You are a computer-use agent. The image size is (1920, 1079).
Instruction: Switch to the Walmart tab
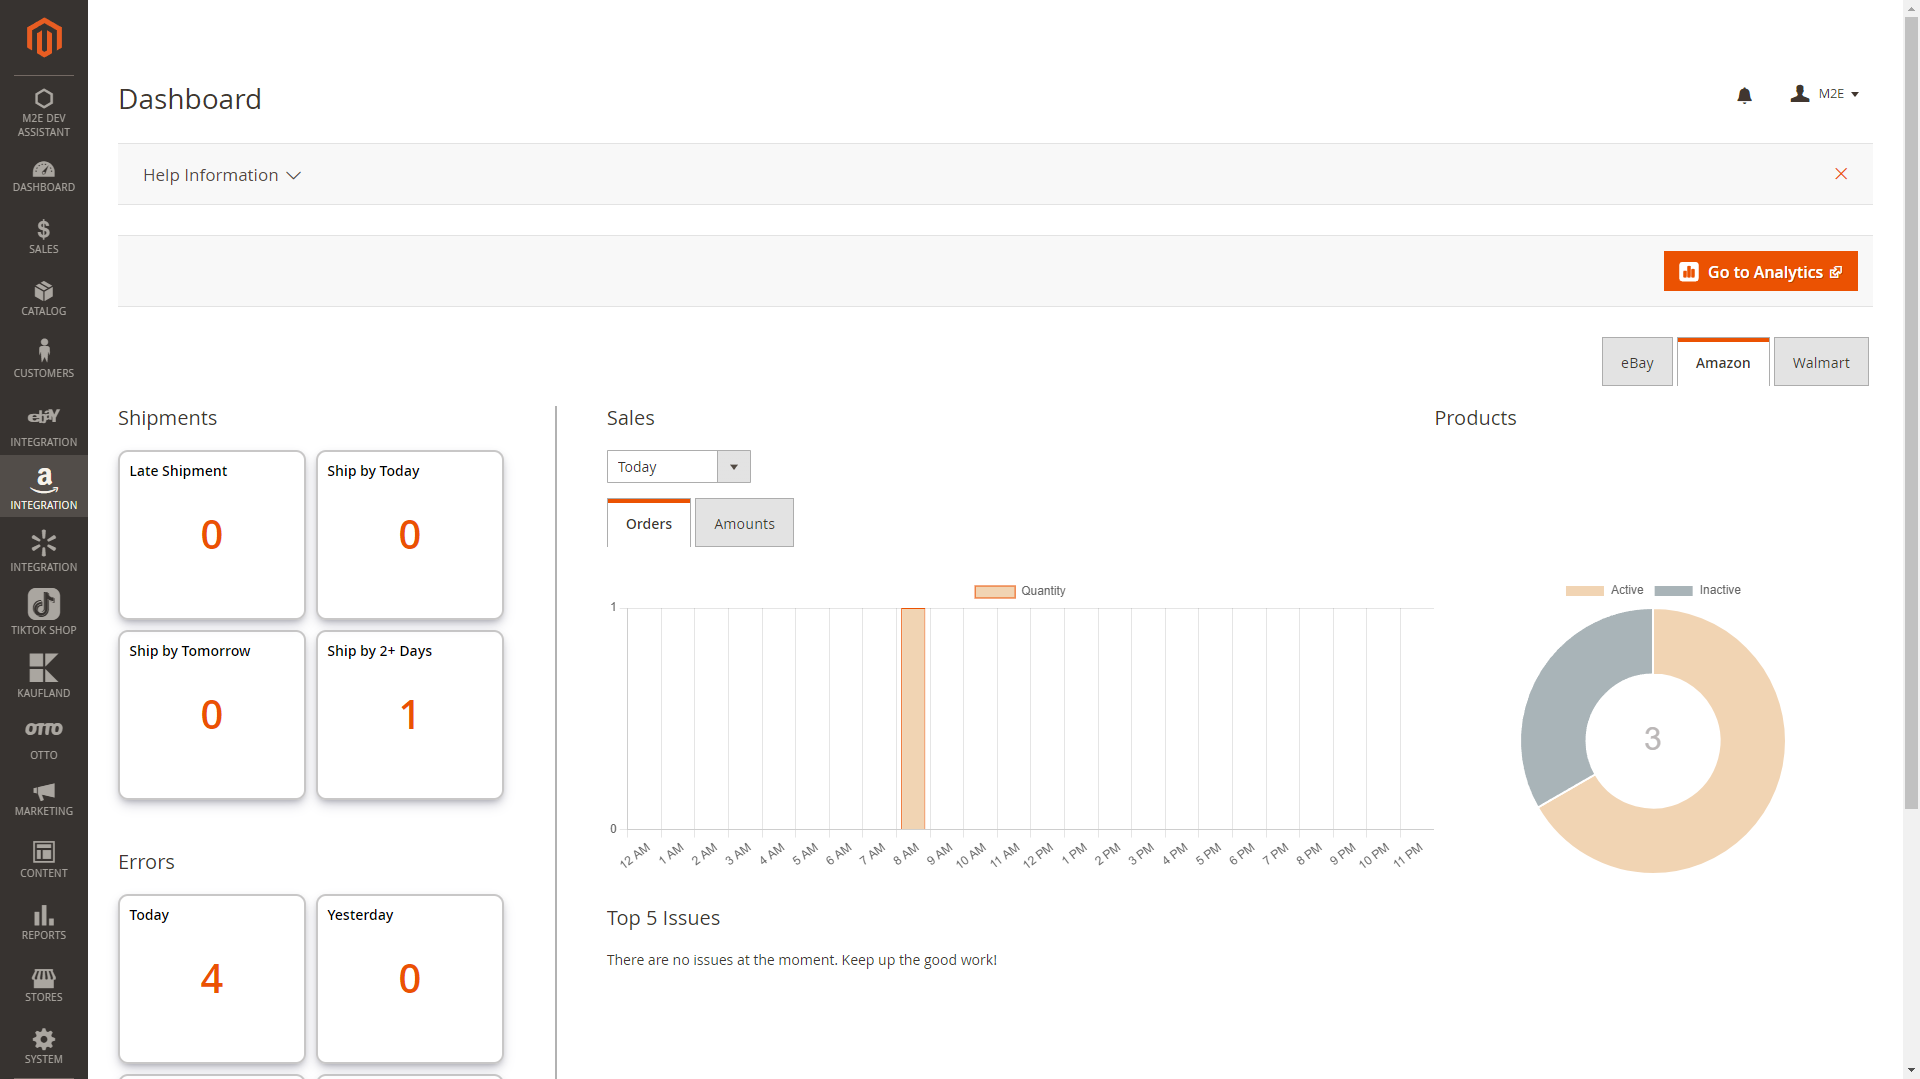point(1820,363)
